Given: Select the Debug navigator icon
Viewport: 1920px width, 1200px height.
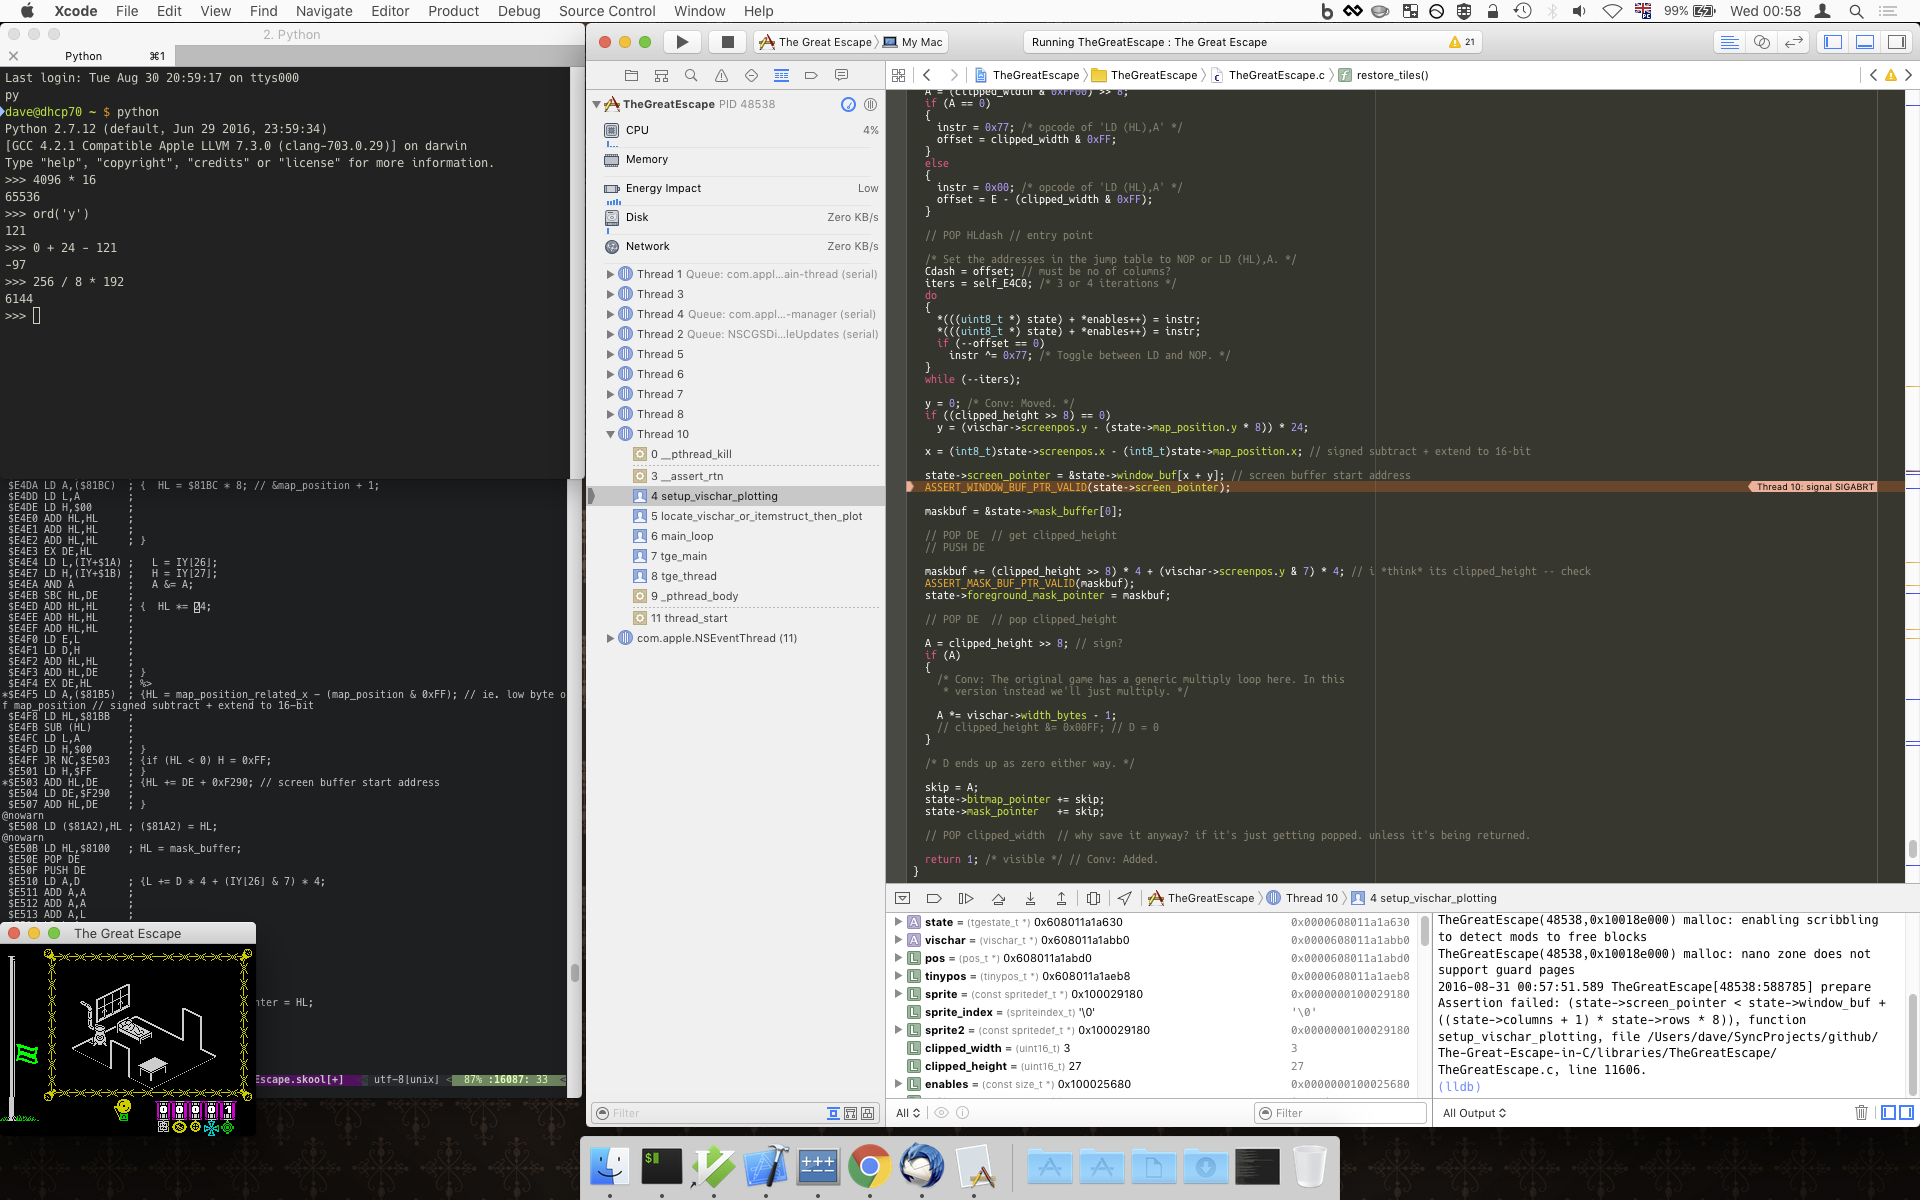Looking at the screenshot, I should coord(781,75).
